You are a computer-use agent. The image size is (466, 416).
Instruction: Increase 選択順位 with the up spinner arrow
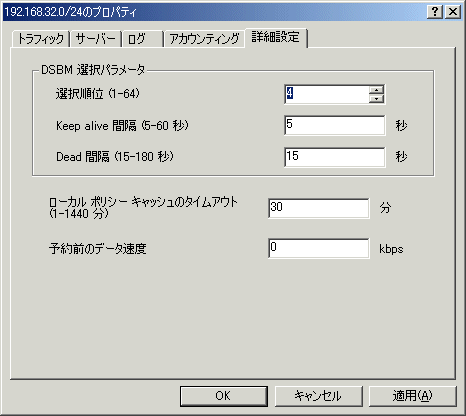376,90
